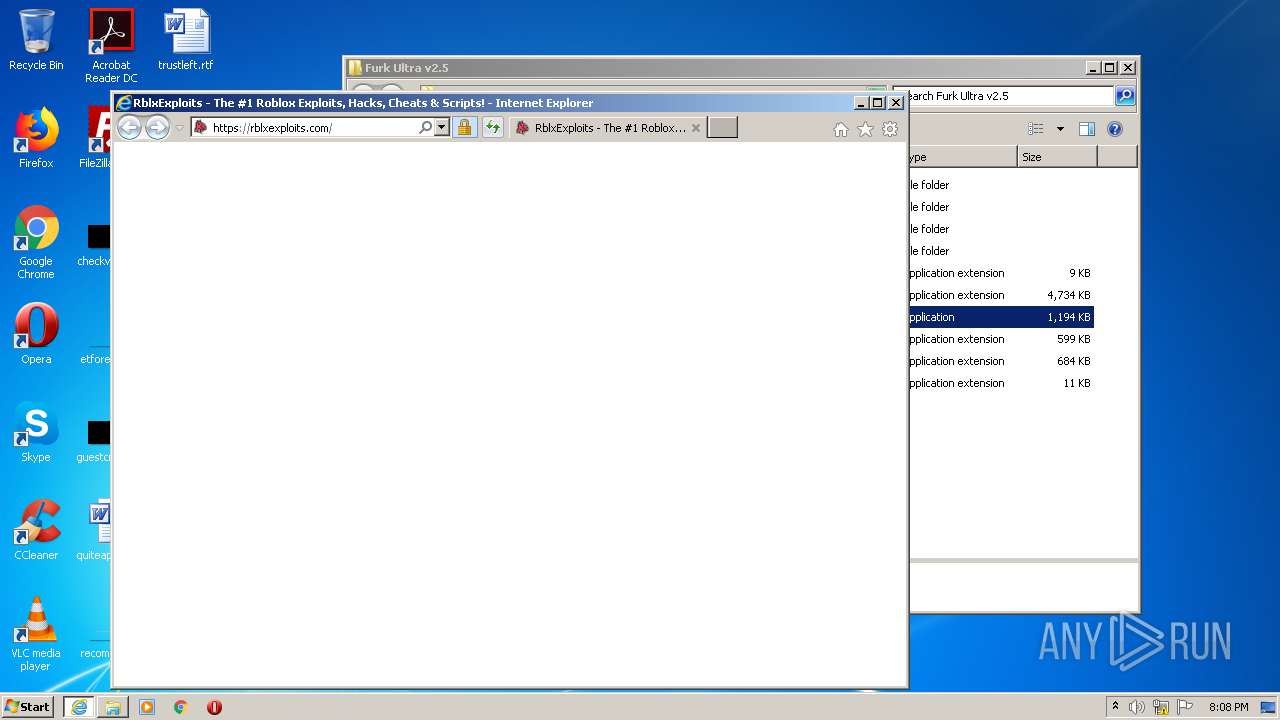Open the Tools gear icon
1280x720 pixels.
[x=890, y=129]
